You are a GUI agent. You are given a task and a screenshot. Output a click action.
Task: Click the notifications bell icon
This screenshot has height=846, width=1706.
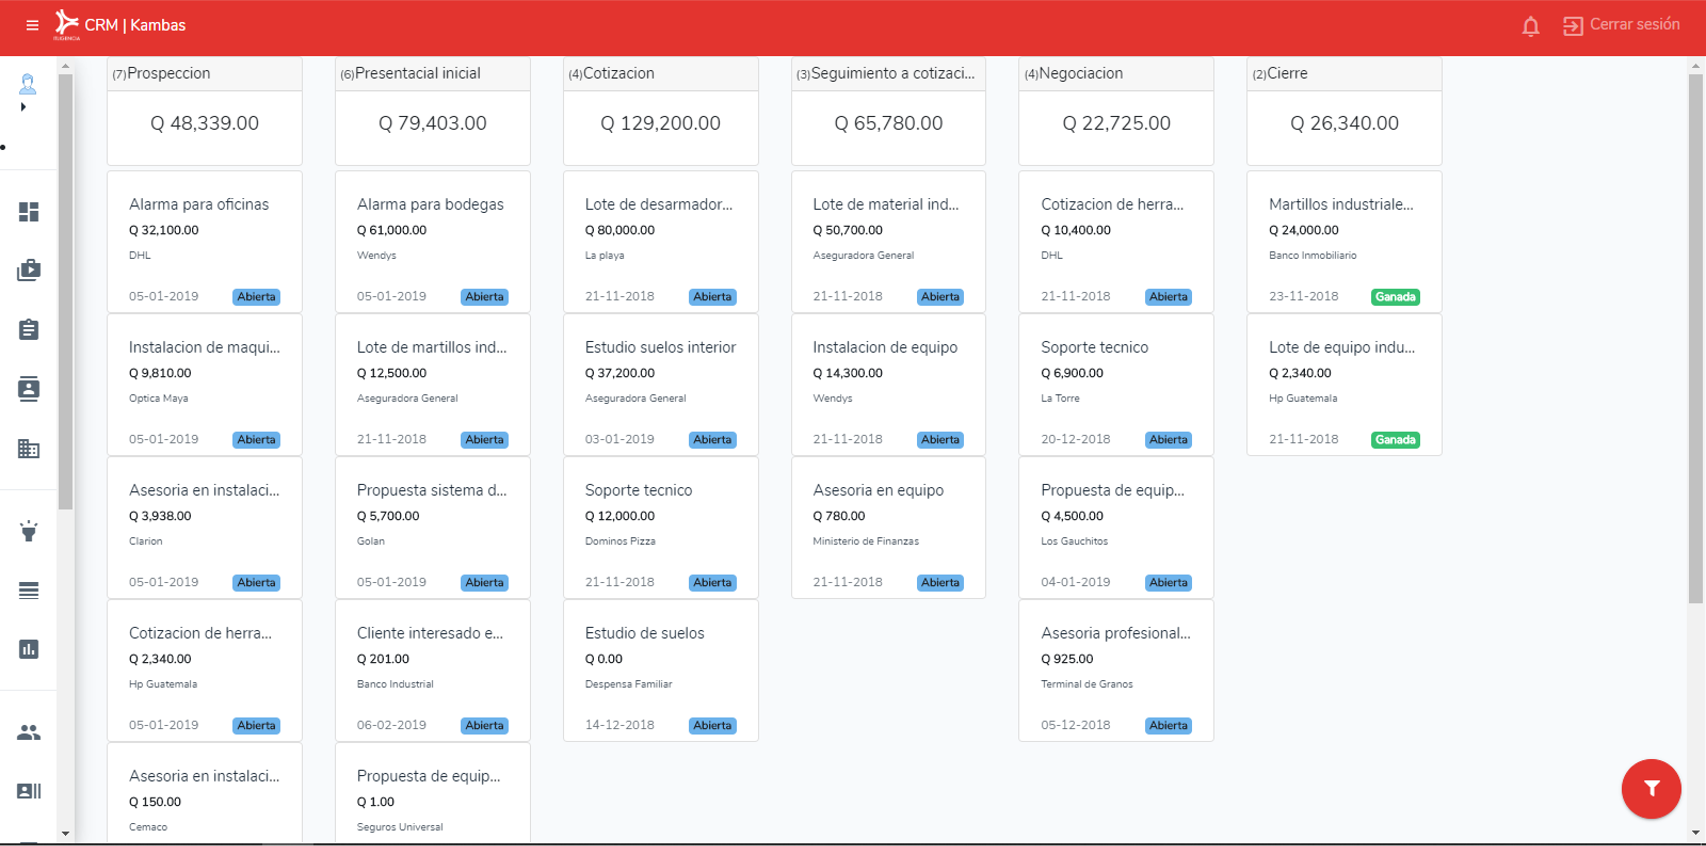tap(1530, 26)
